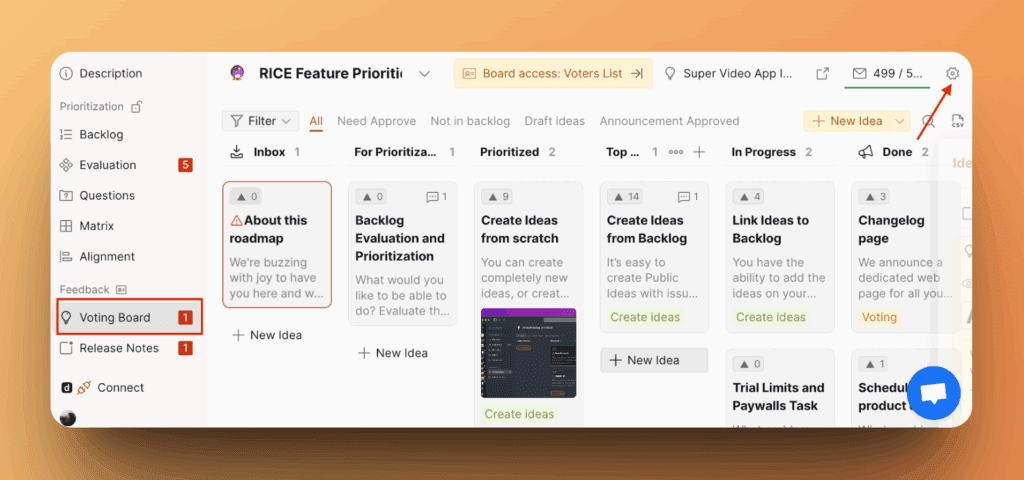
Task: Click the search magnifier icon
Action: pos(929,121)
